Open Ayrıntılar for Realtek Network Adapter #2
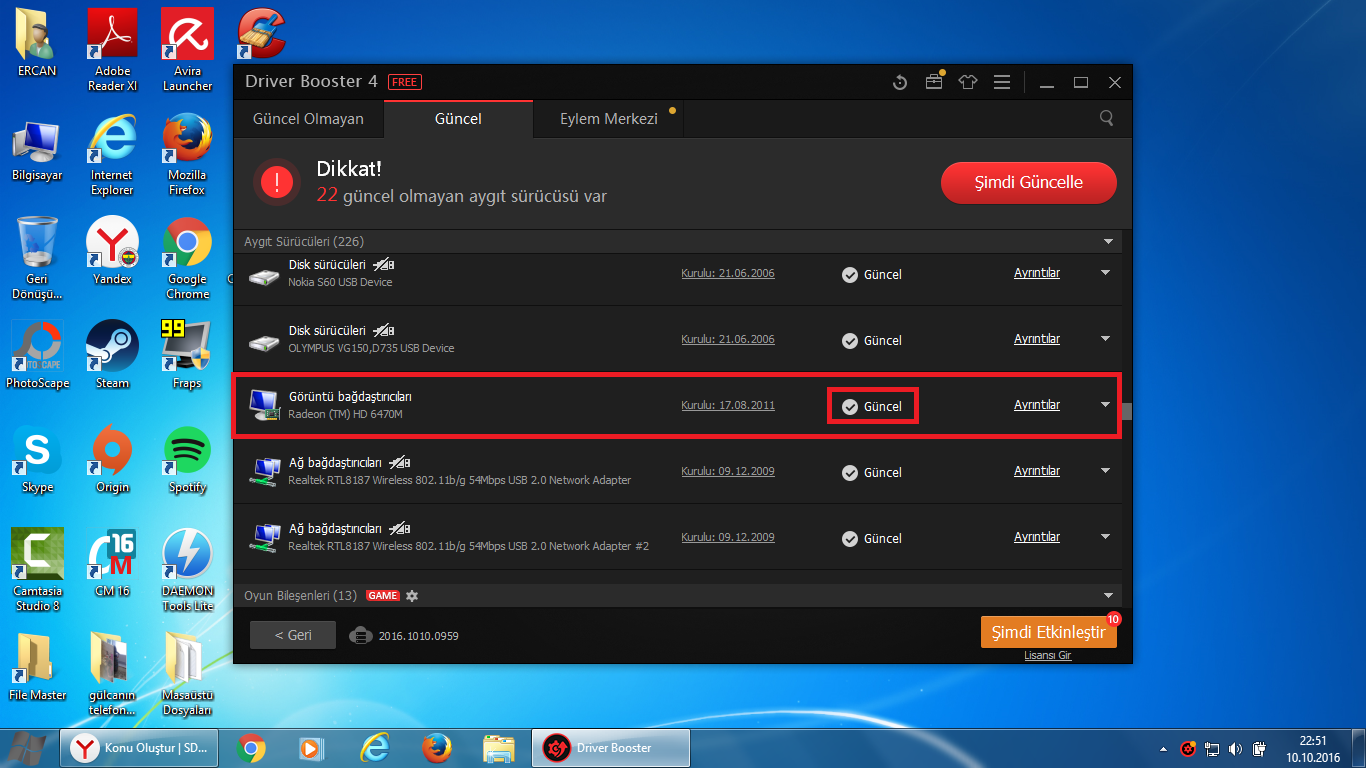 [1037, 537]
